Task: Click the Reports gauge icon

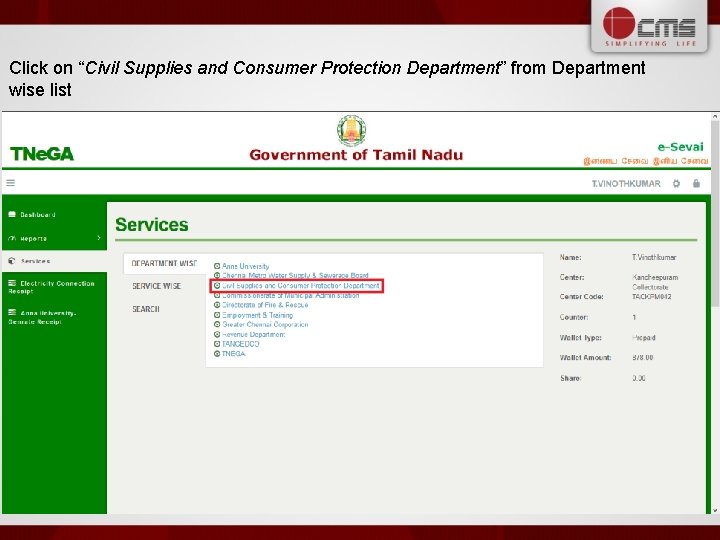Action: 12,238
